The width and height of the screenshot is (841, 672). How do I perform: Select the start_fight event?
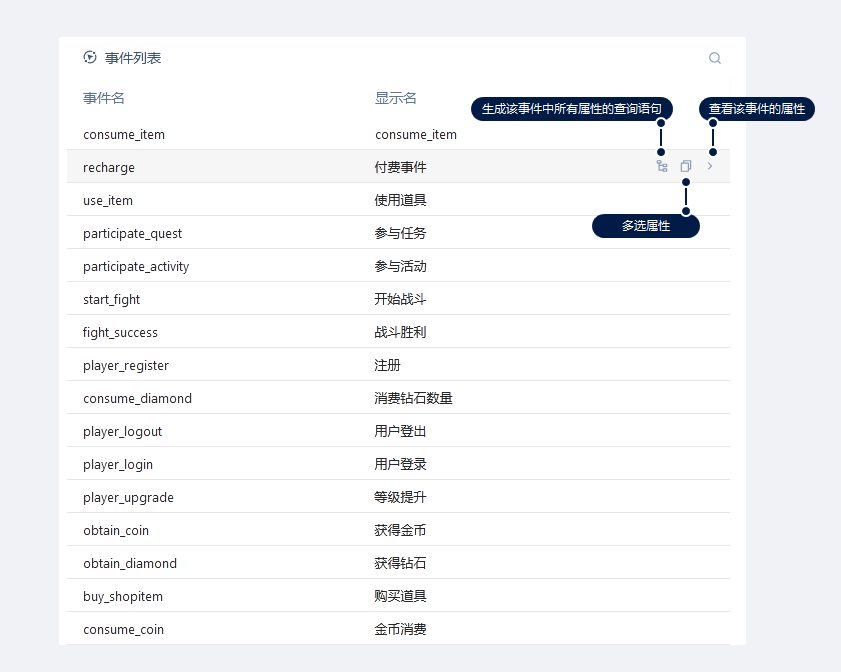(x=112, y=300)
